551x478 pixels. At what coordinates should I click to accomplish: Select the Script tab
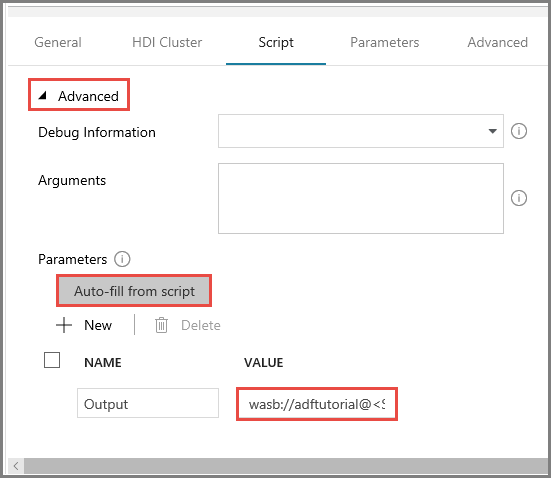276,43
